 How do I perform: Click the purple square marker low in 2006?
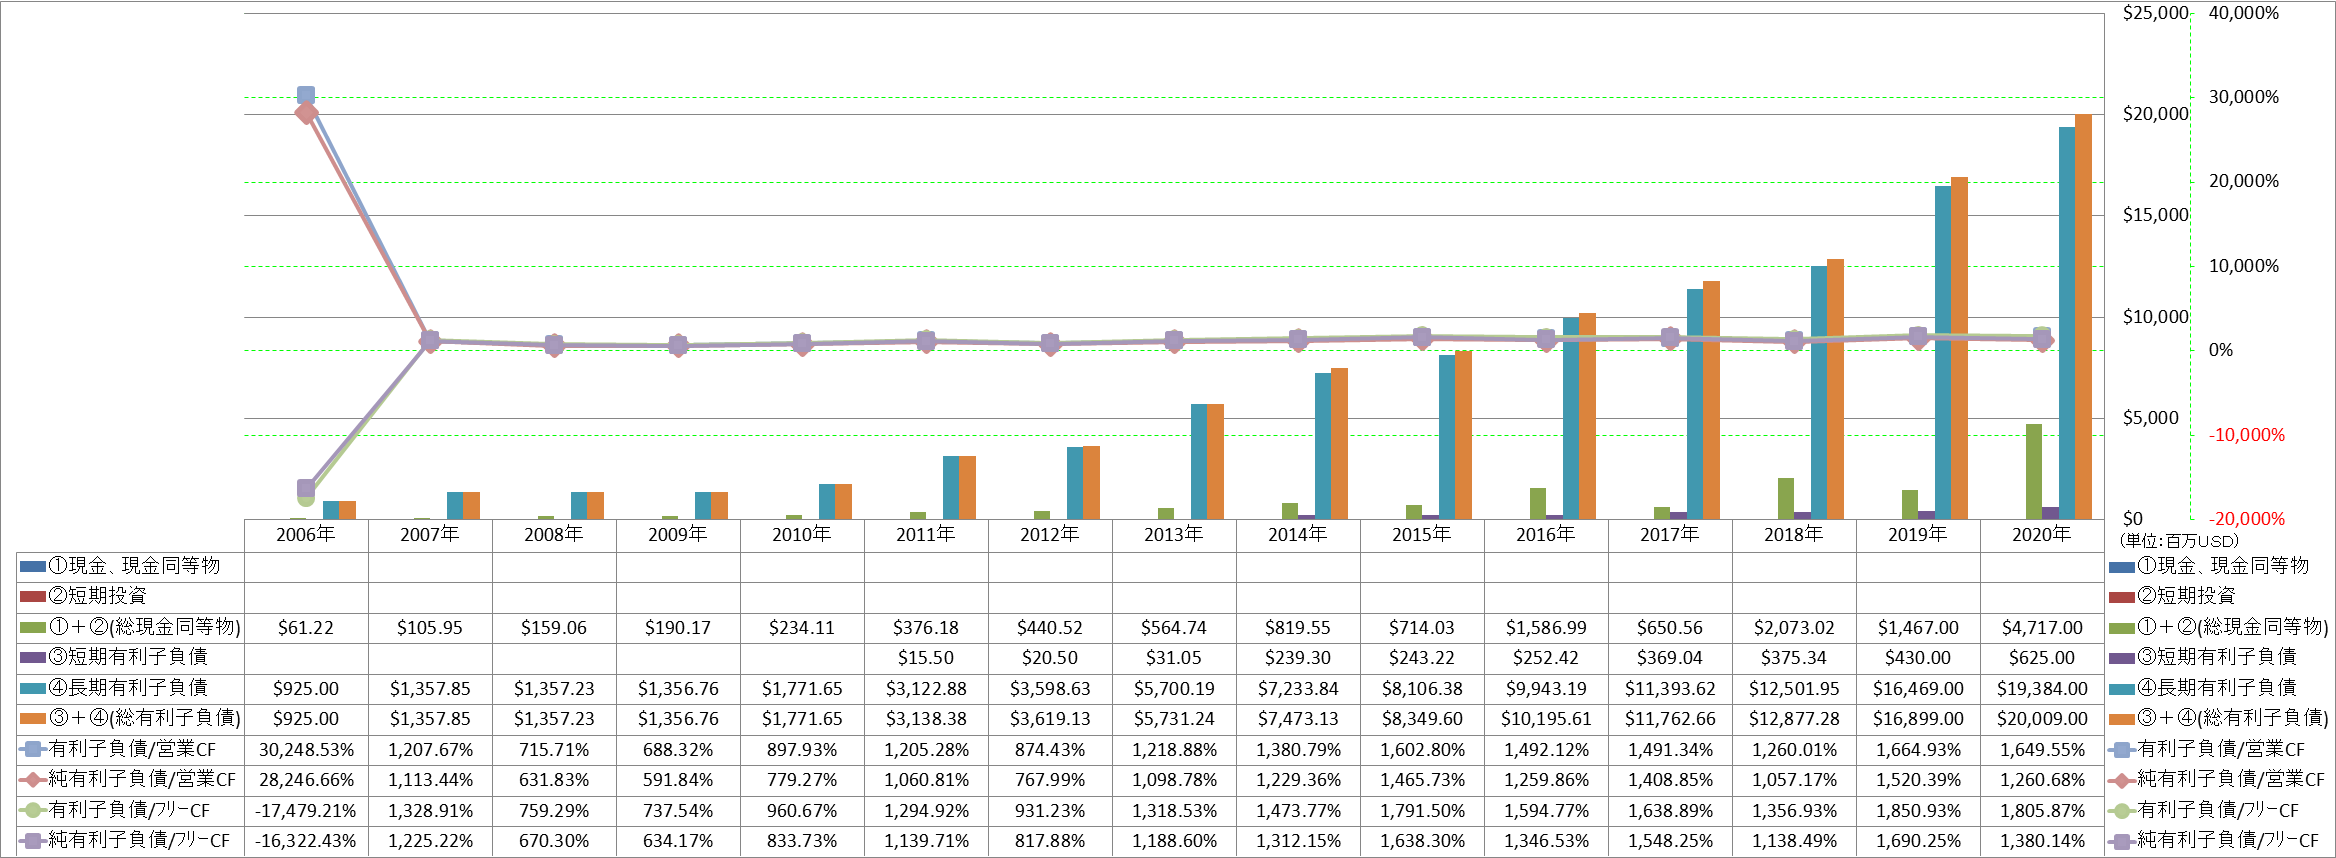coord(306,488)
